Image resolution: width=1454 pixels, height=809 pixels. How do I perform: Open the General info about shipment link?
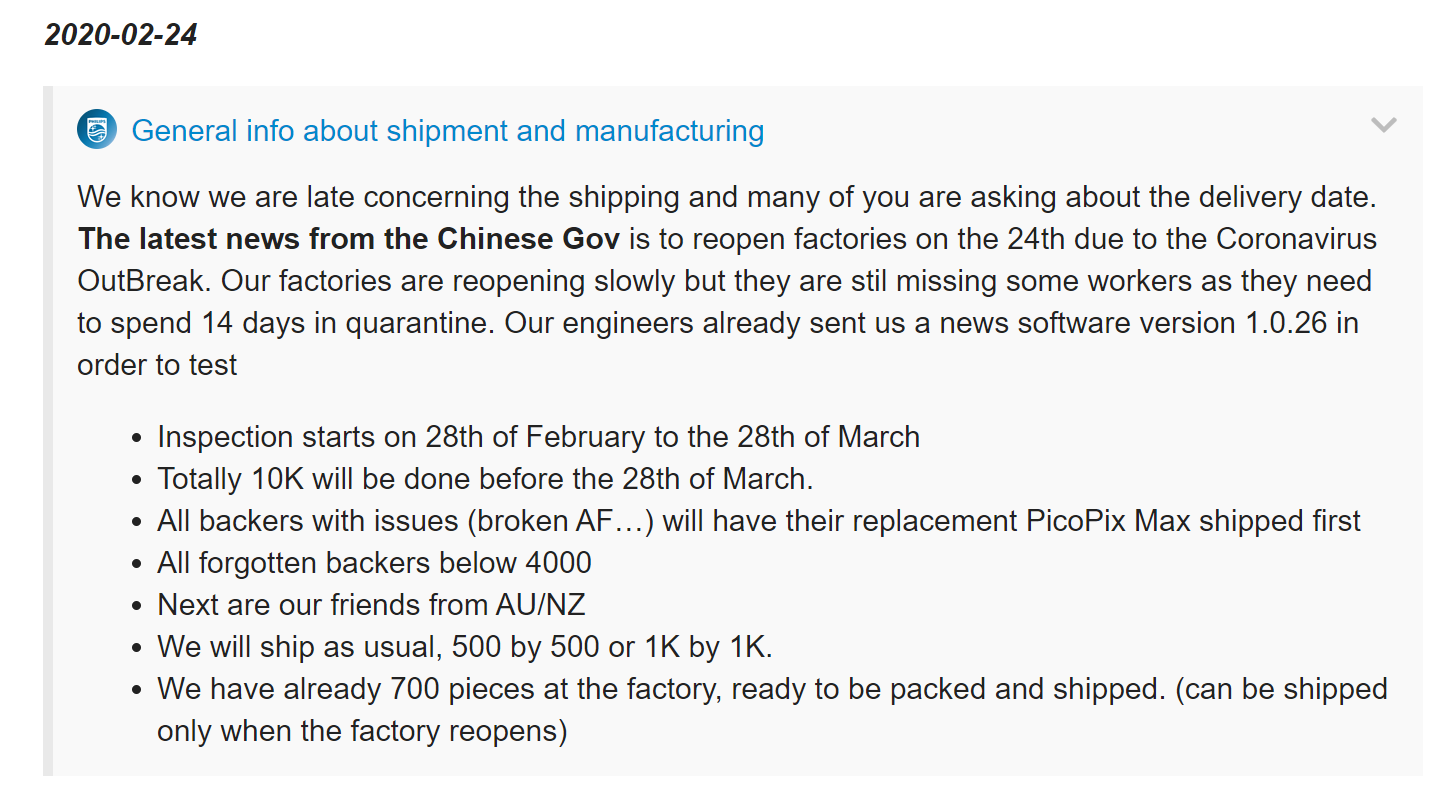click(x=448, y=131)
